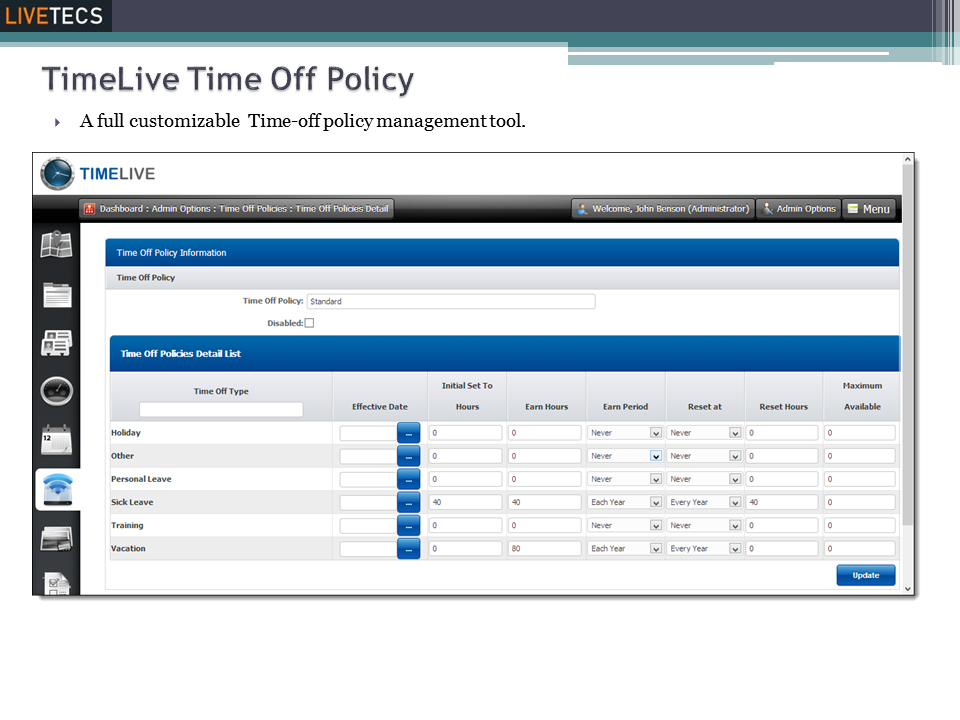Open Earn Period dropdown for Sick Leave
This screenshot has height=720, width=960.
(656, 503)
